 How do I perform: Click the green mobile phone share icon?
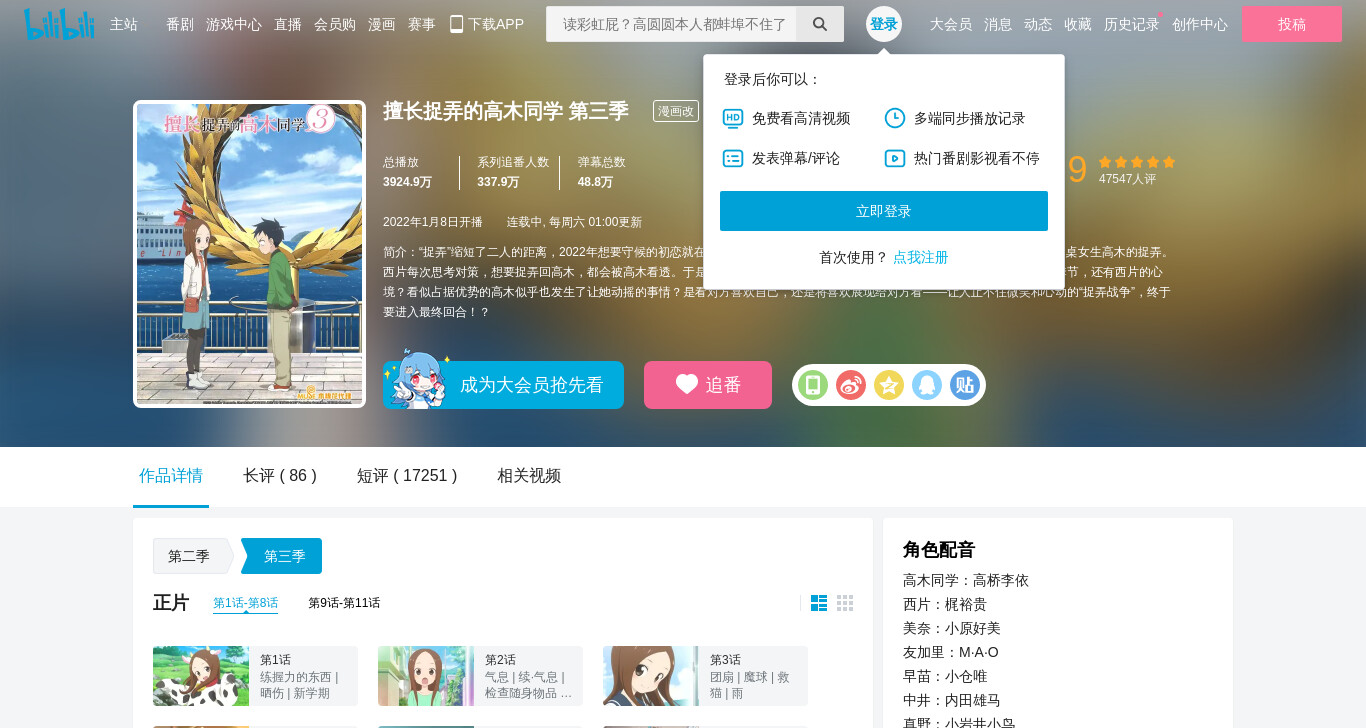pyautogui.click(x=813, y=385)
